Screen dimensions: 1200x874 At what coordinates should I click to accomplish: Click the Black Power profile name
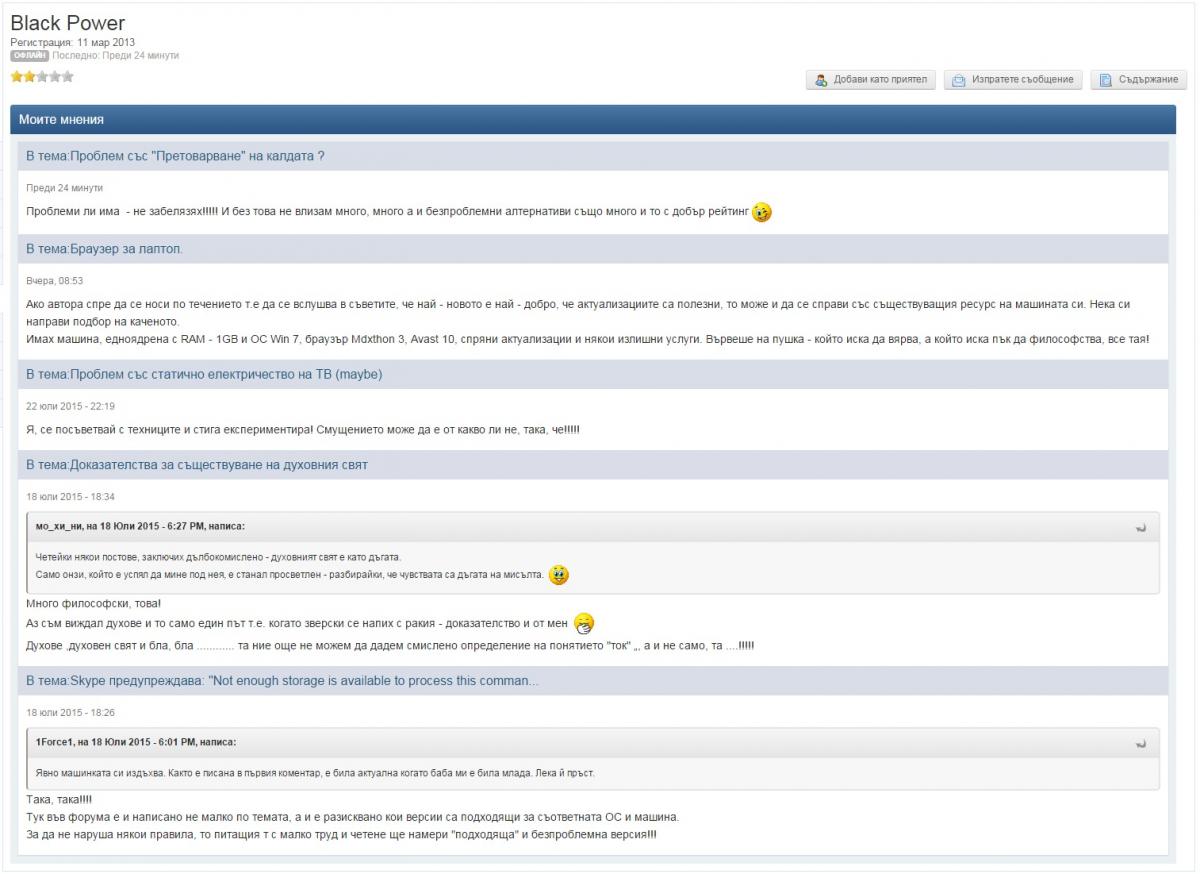(68, 24)
